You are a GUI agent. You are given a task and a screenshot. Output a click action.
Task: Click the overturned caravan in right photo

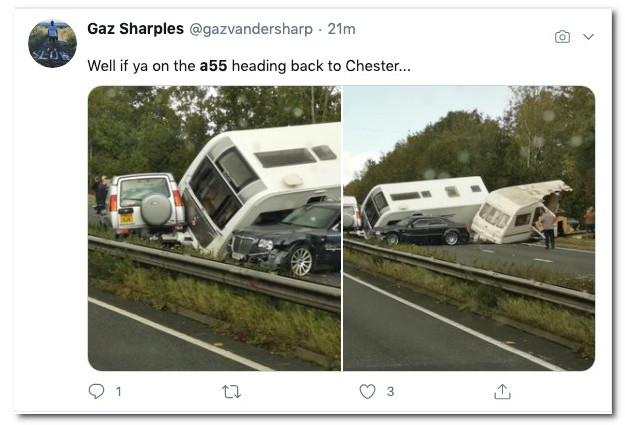(519, 212)
